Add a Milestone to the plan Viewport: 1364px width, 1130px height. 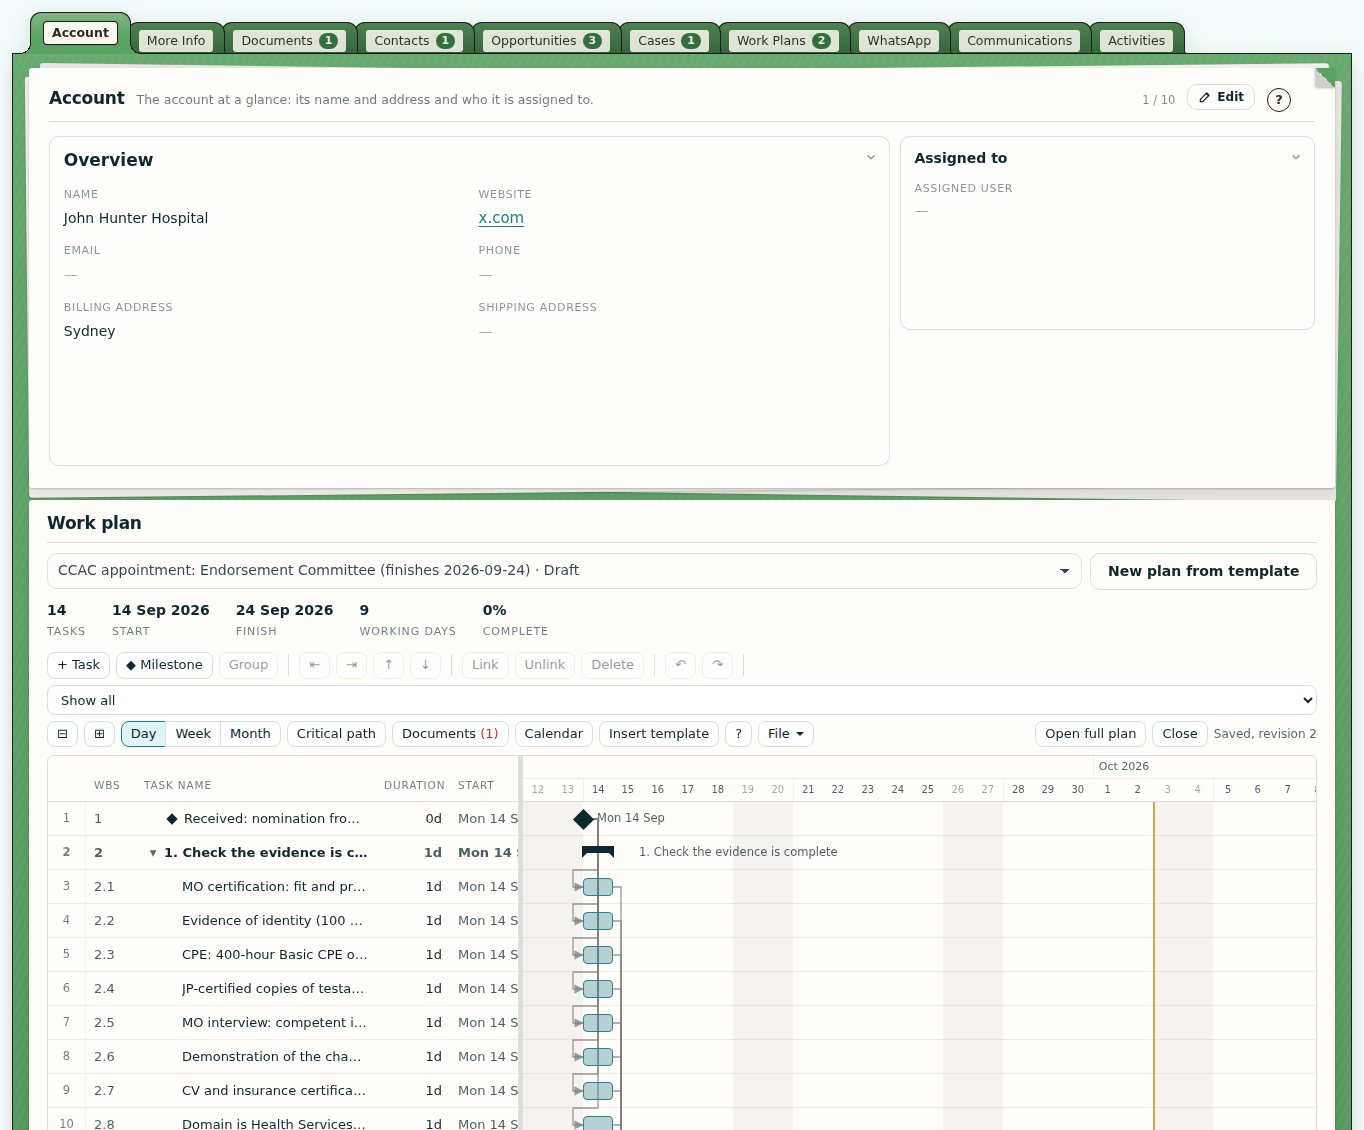[x=164, y=665]
